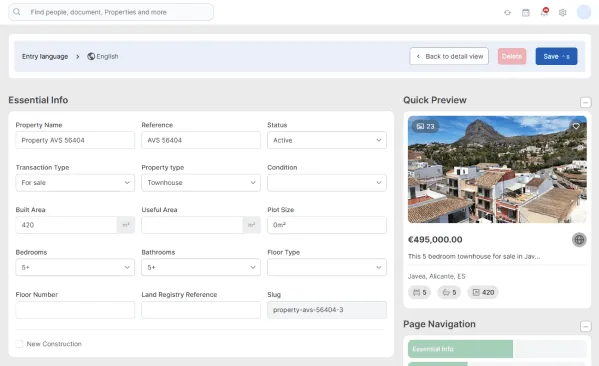Click the Floor Number input field
The image size is (599, 366).
[75, 310]
